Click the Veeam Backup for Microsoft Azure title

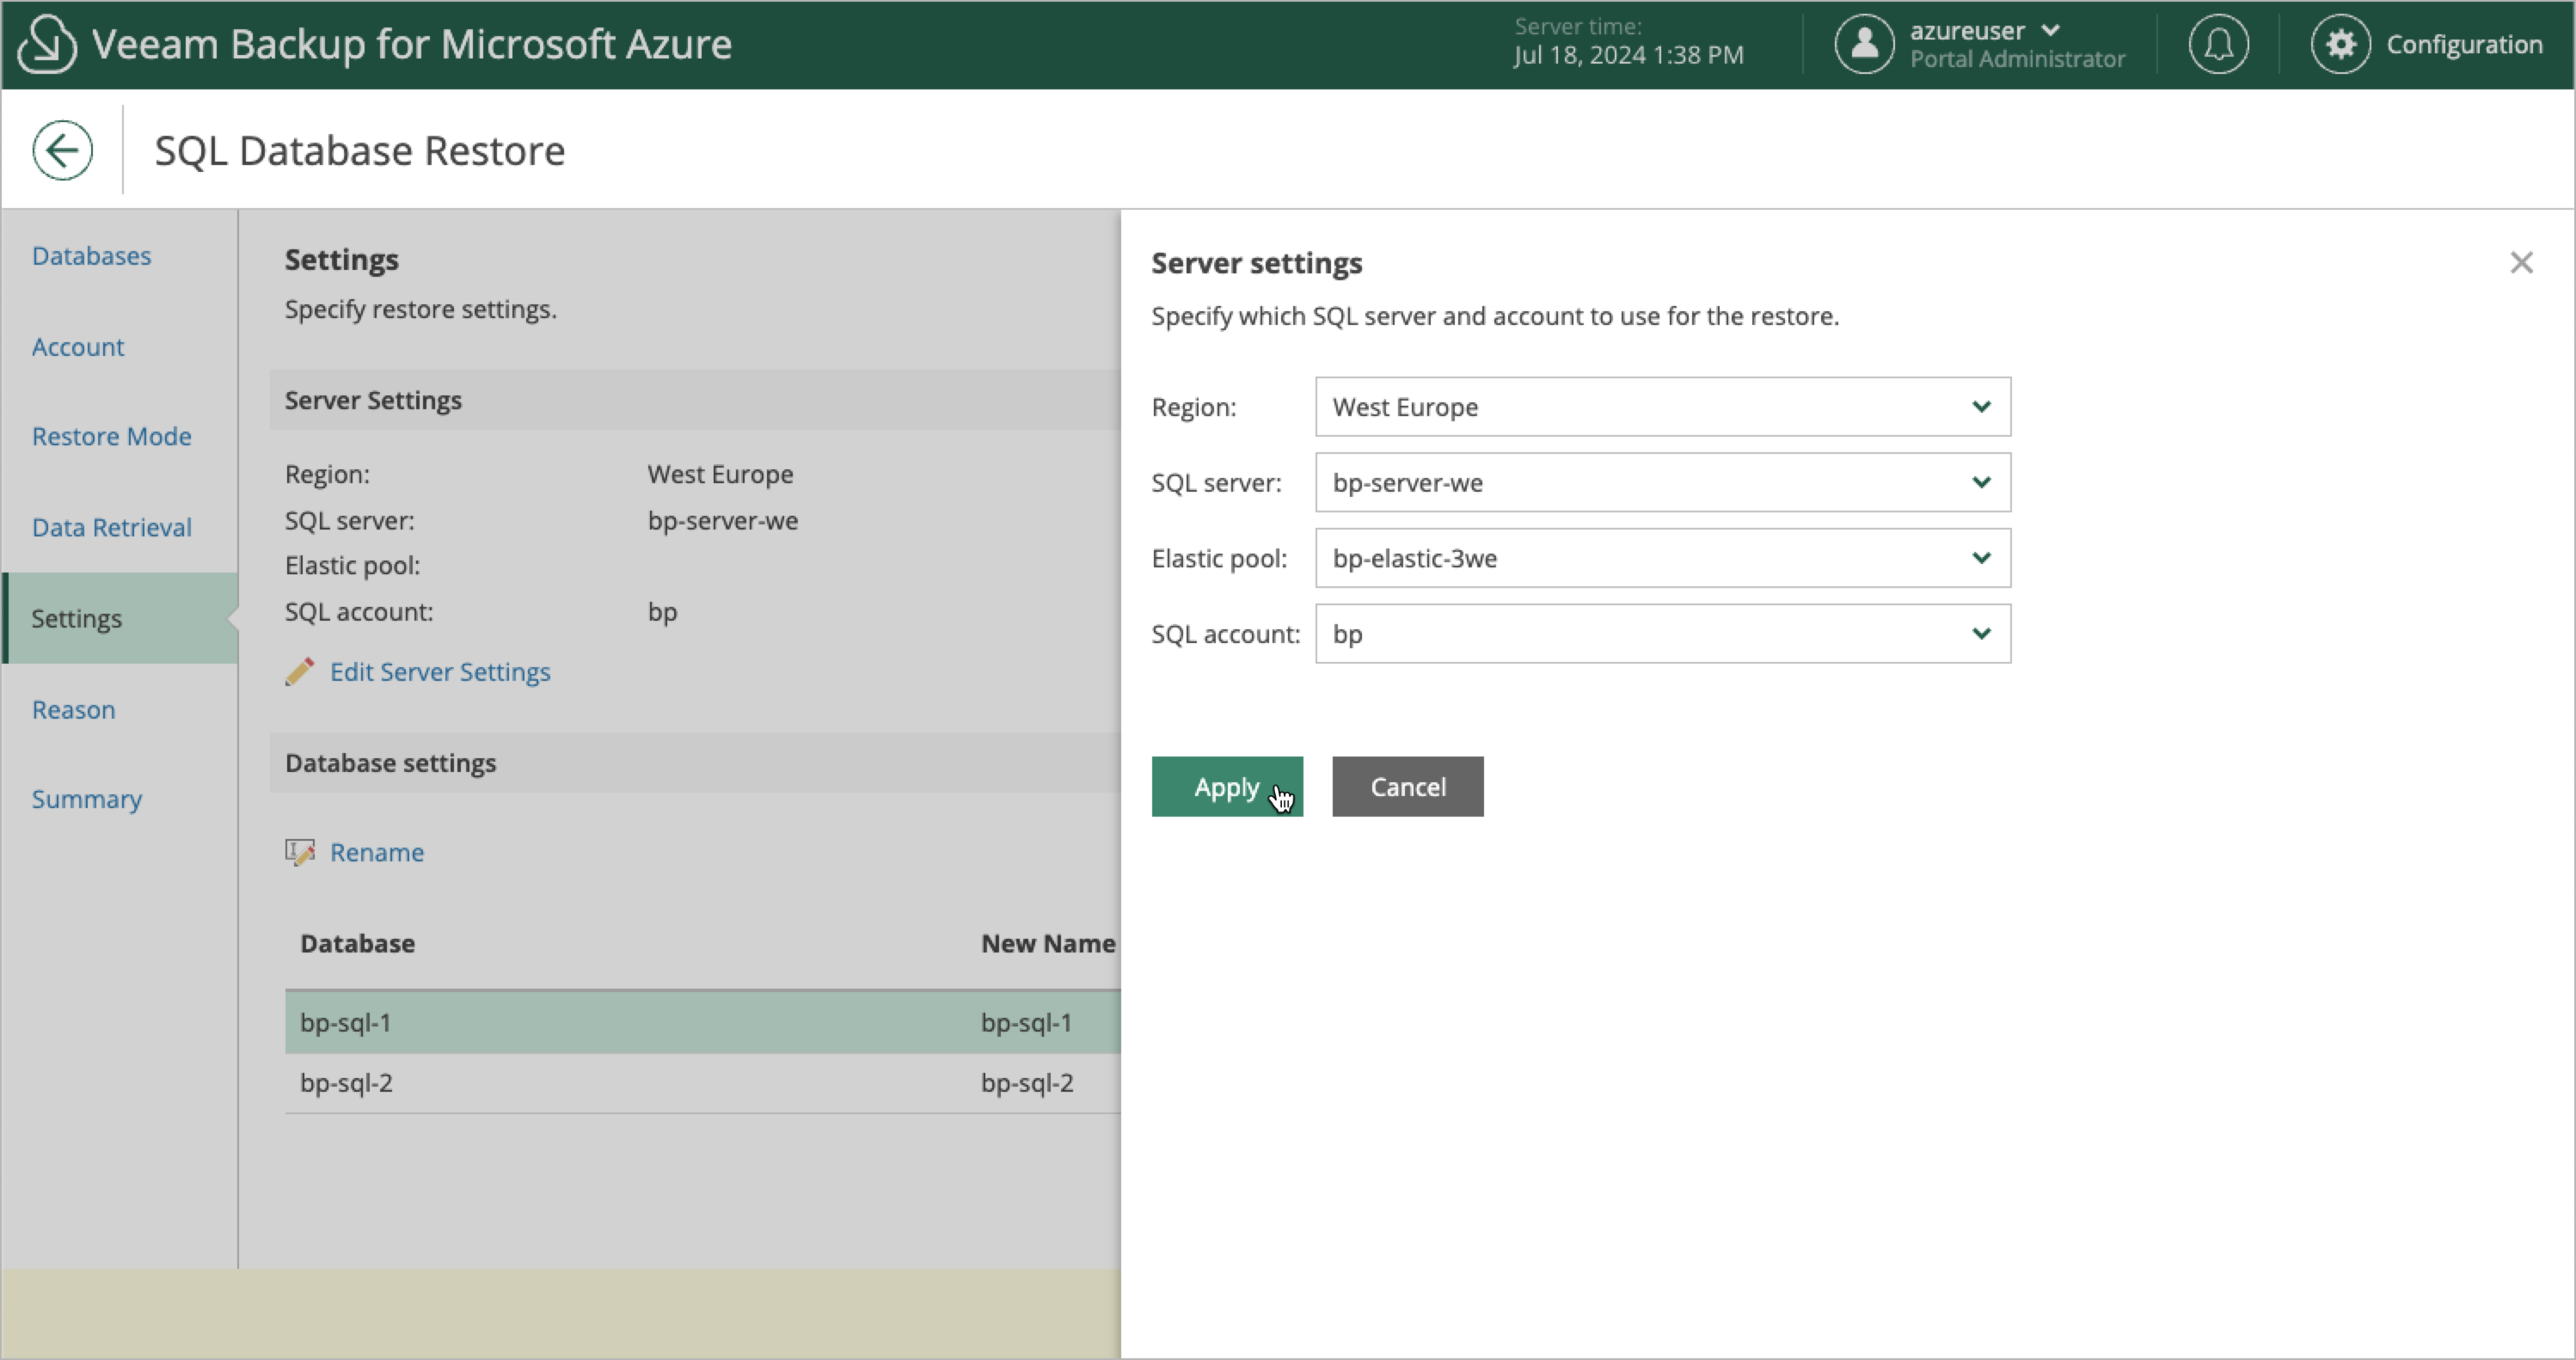412,44
